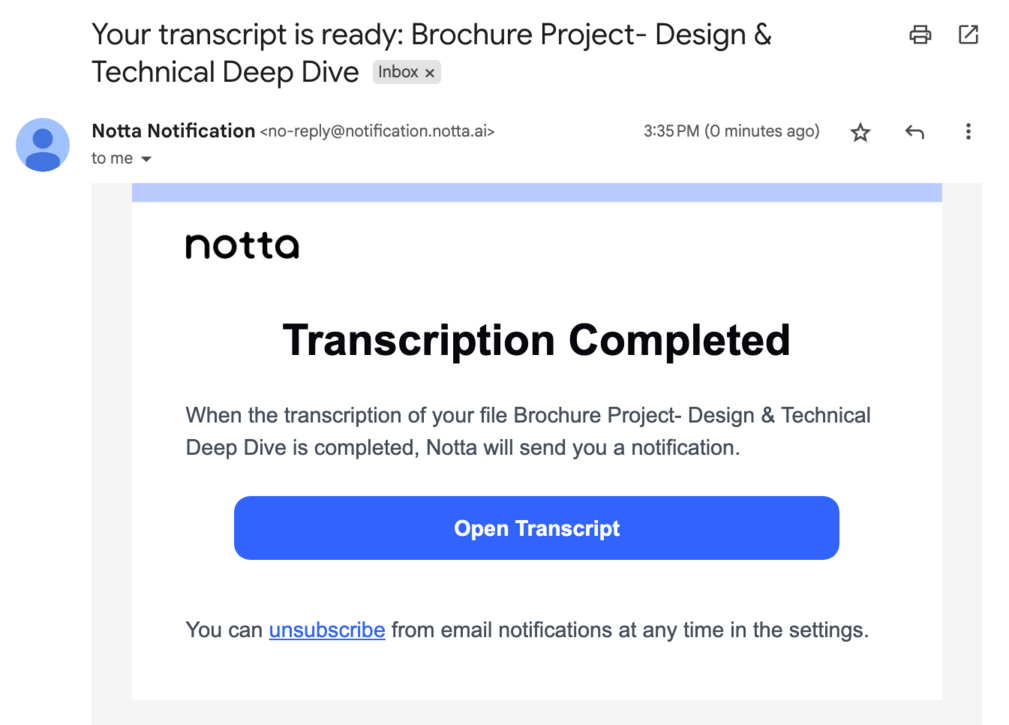1009x725 pixels.
Task: Click the sender's profile avatar
Action: pyautogui.click(x=43, y=145)
